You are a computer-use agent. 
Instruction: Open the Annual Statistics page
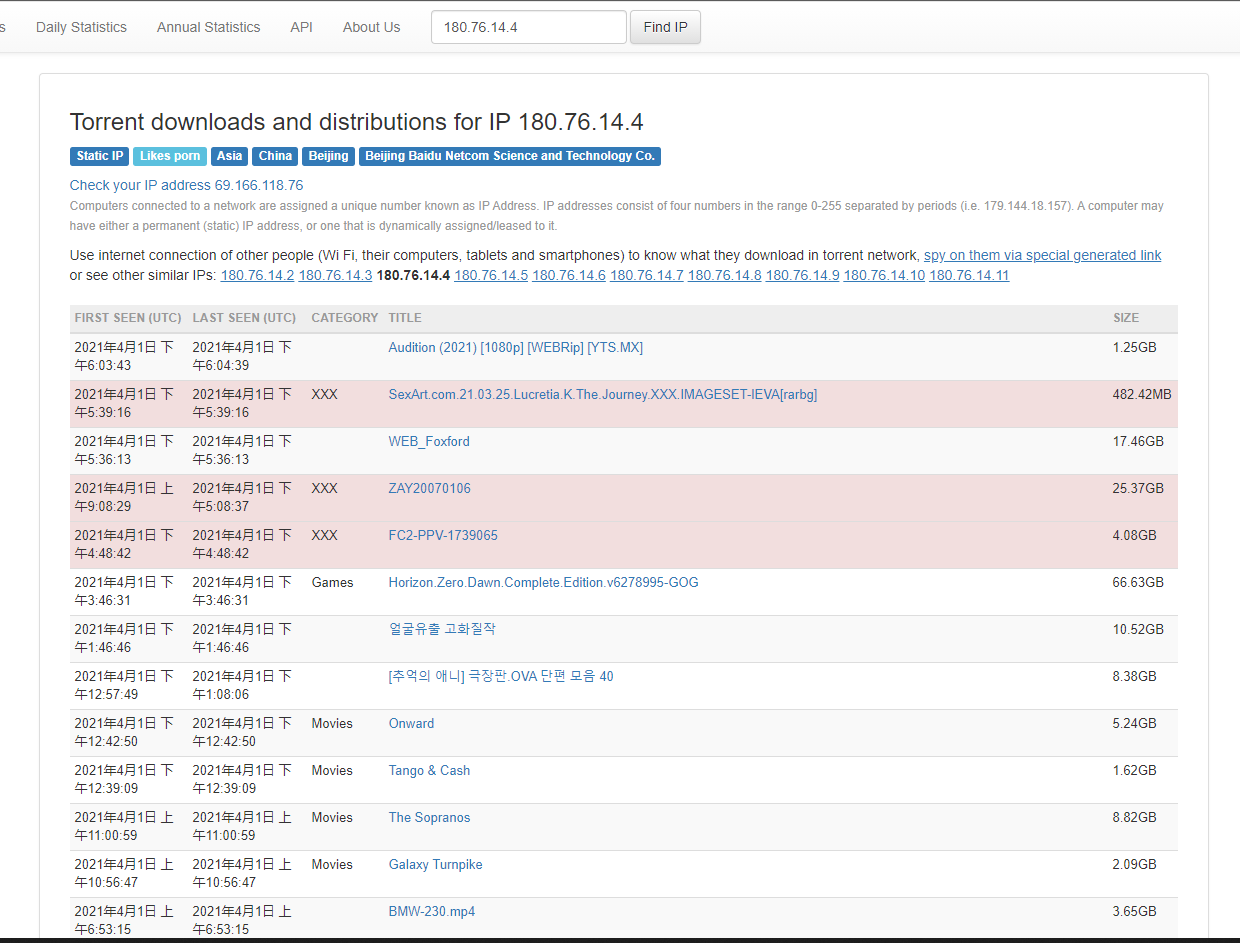208,27
